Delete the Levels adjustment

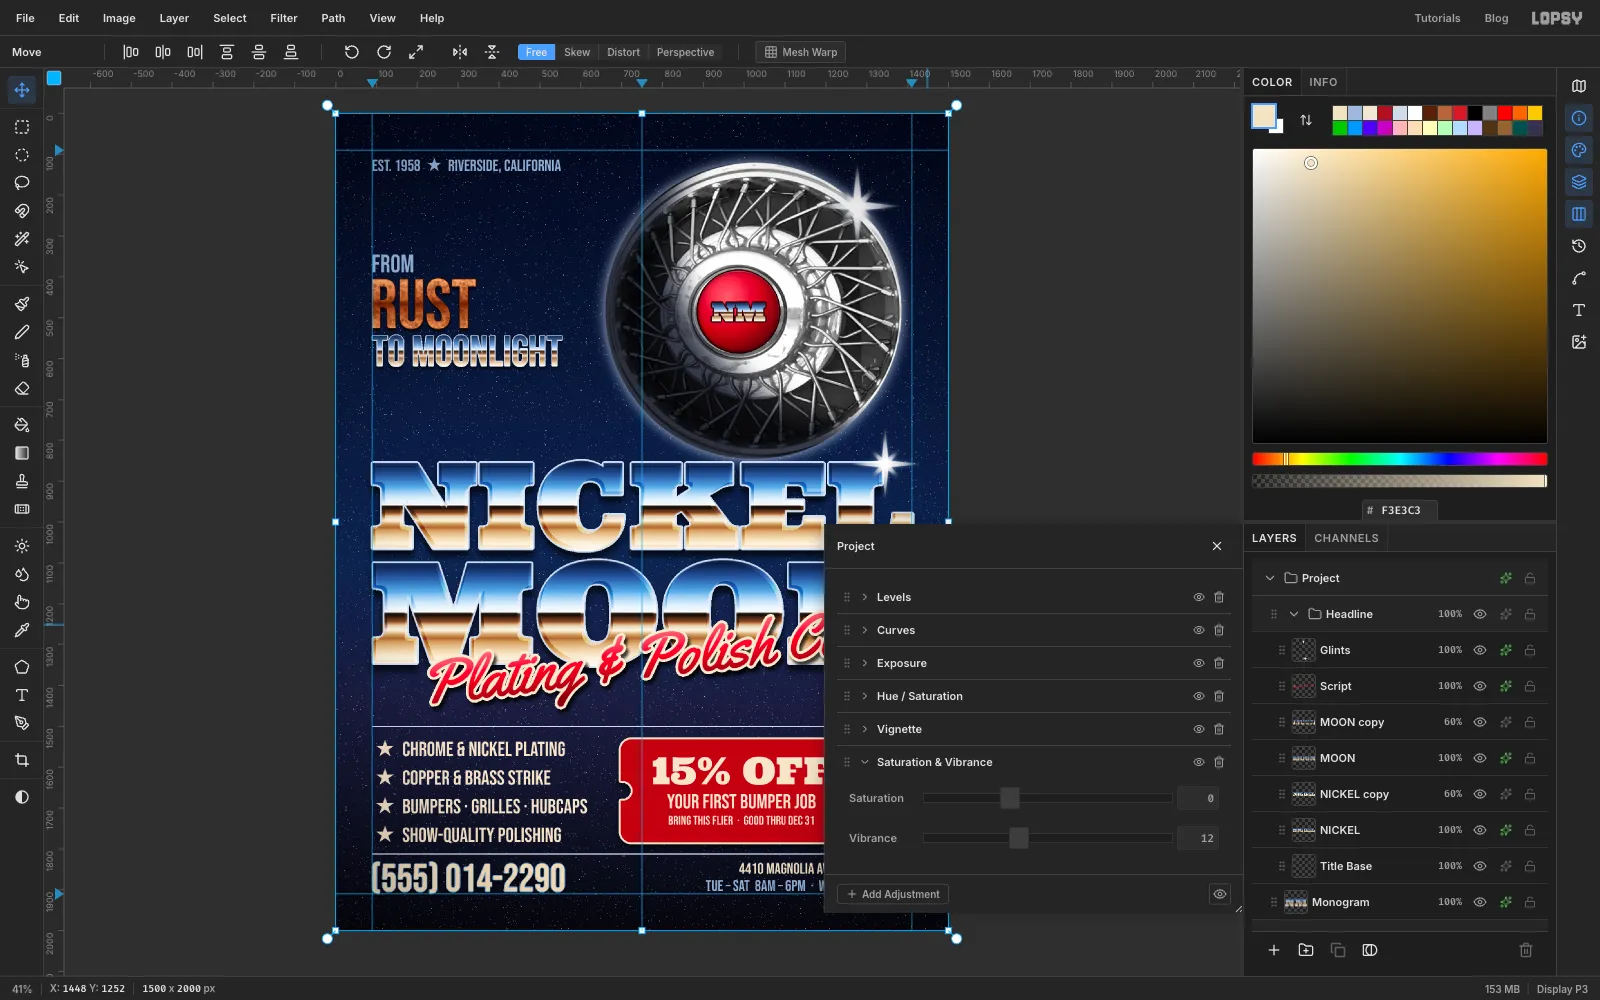tap(1219, 597)
